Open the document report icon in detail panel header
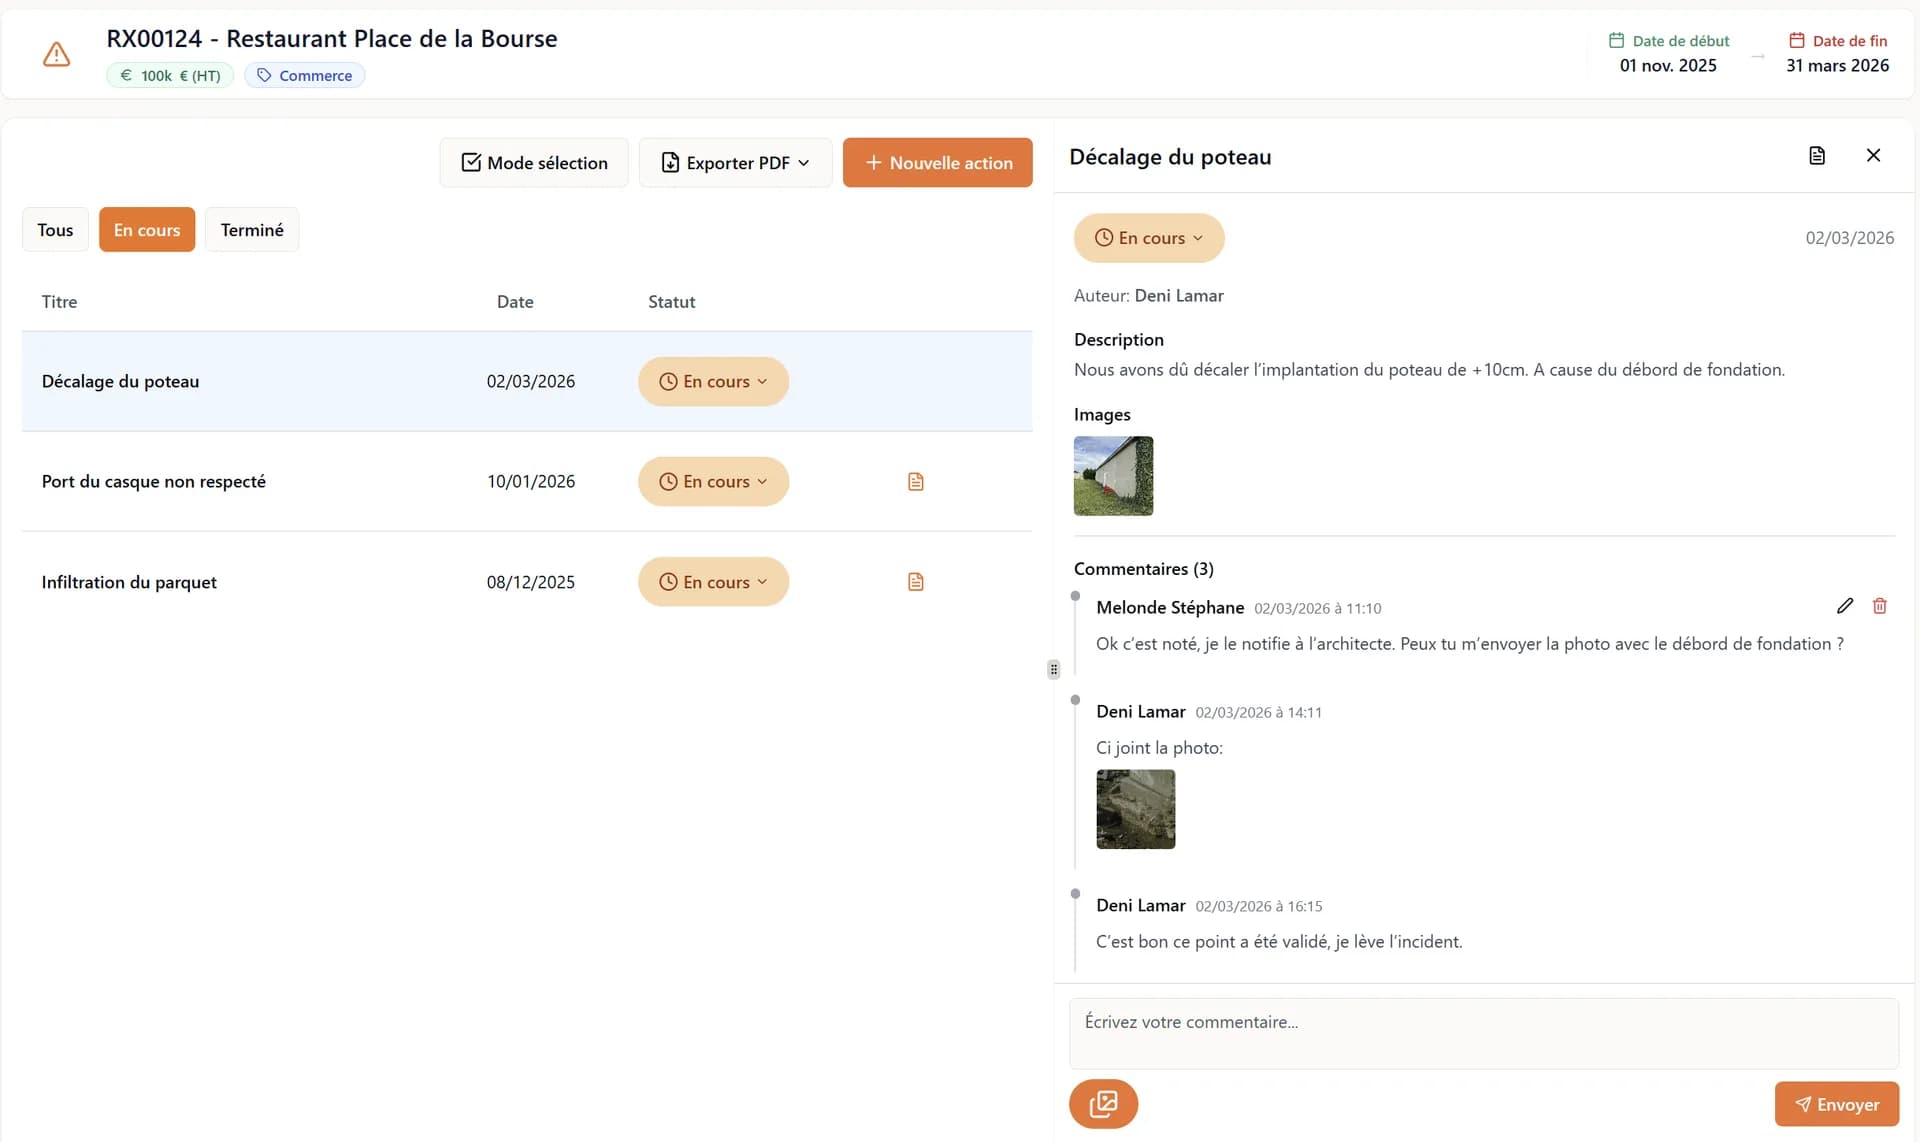This screenshot has width=1920, height=1142. pyautogui.click(x=1817, y=155)
